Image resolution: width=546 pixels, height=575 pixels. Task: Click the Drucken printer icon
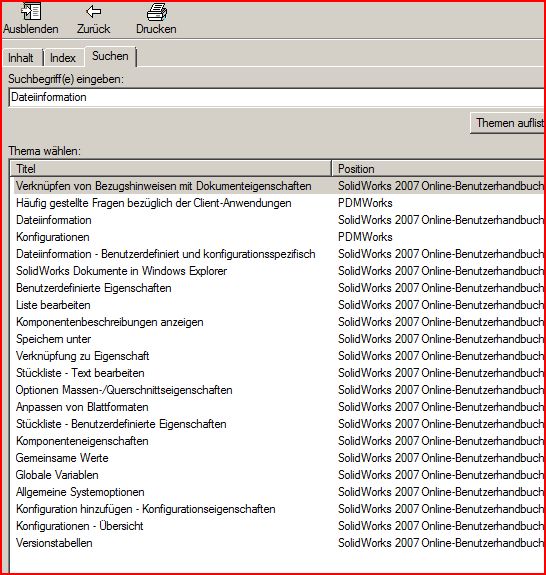point(157,11)
